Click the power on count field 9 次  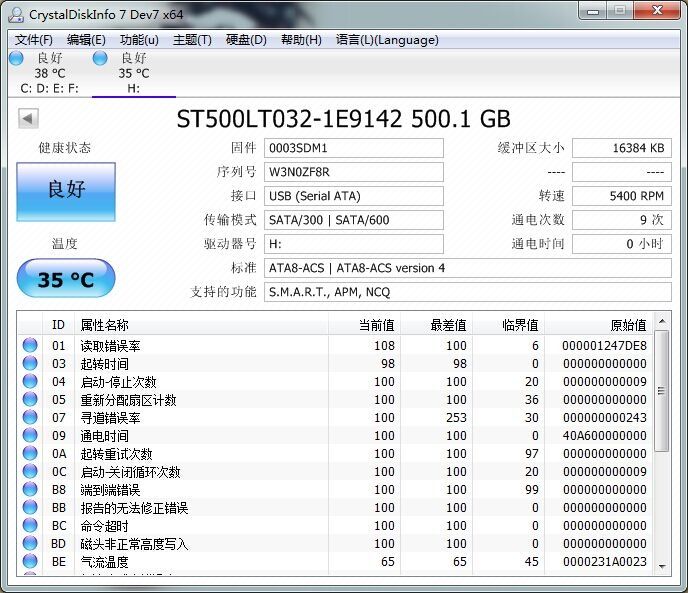[x=622, y=220]
